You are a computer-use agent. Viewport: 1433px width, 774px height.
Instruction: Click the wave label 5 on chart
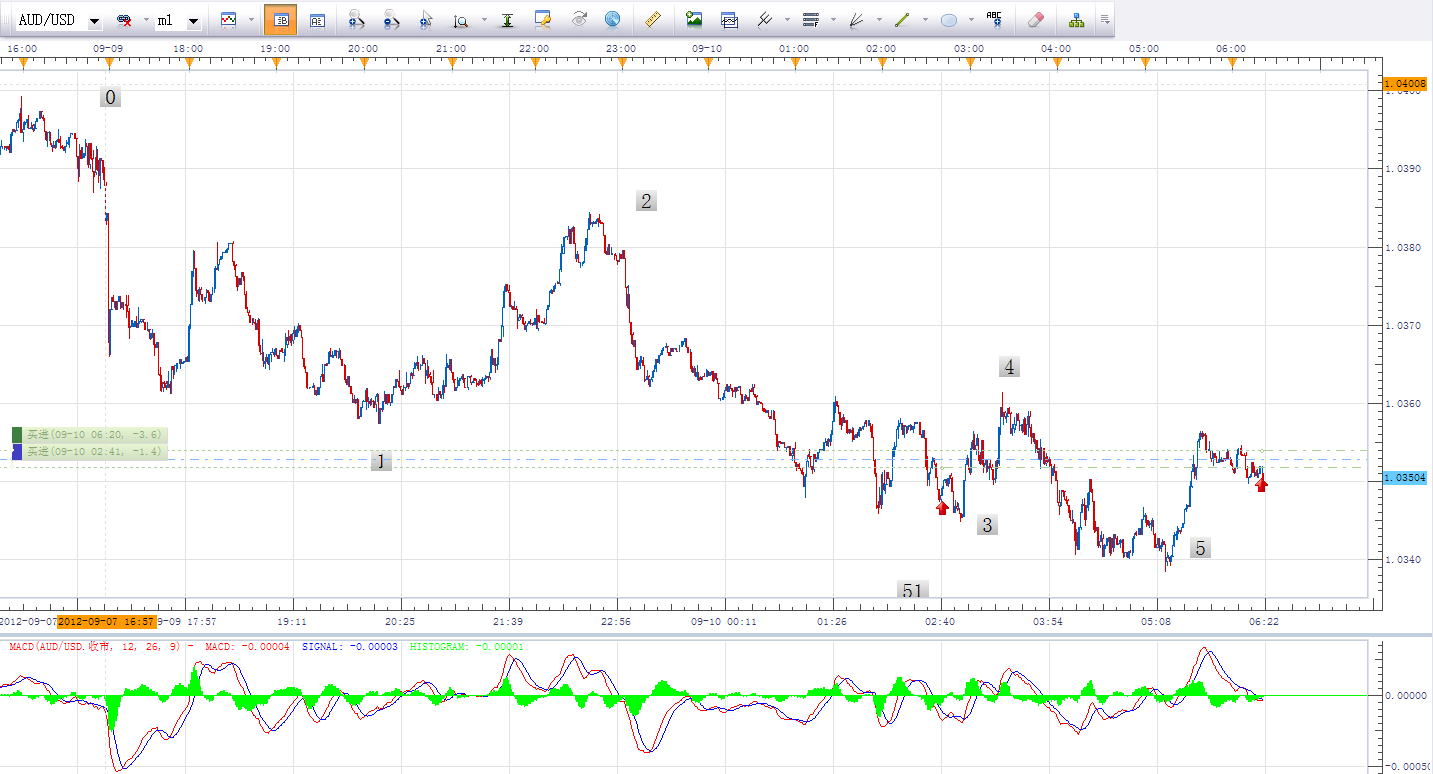click(1200, 548)
